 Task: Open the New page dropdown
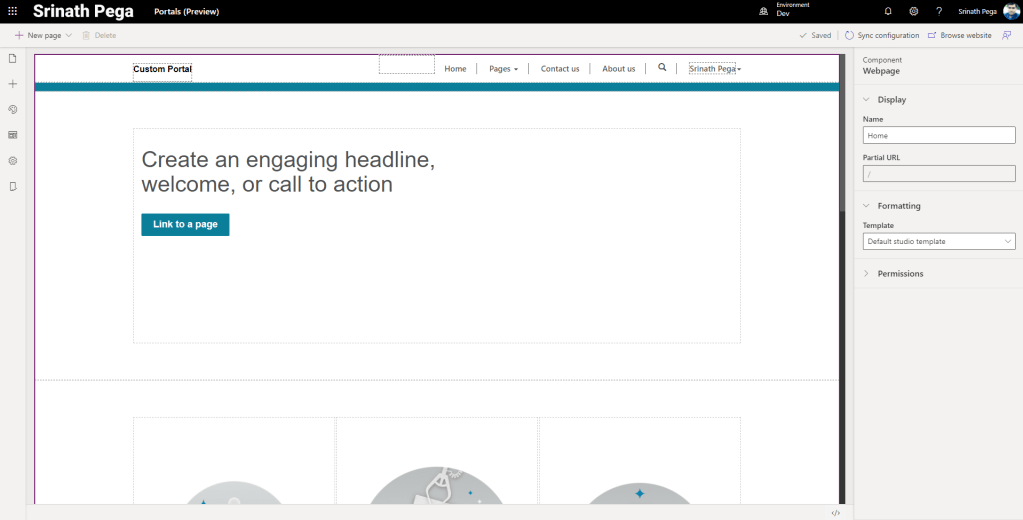point(68,35)
